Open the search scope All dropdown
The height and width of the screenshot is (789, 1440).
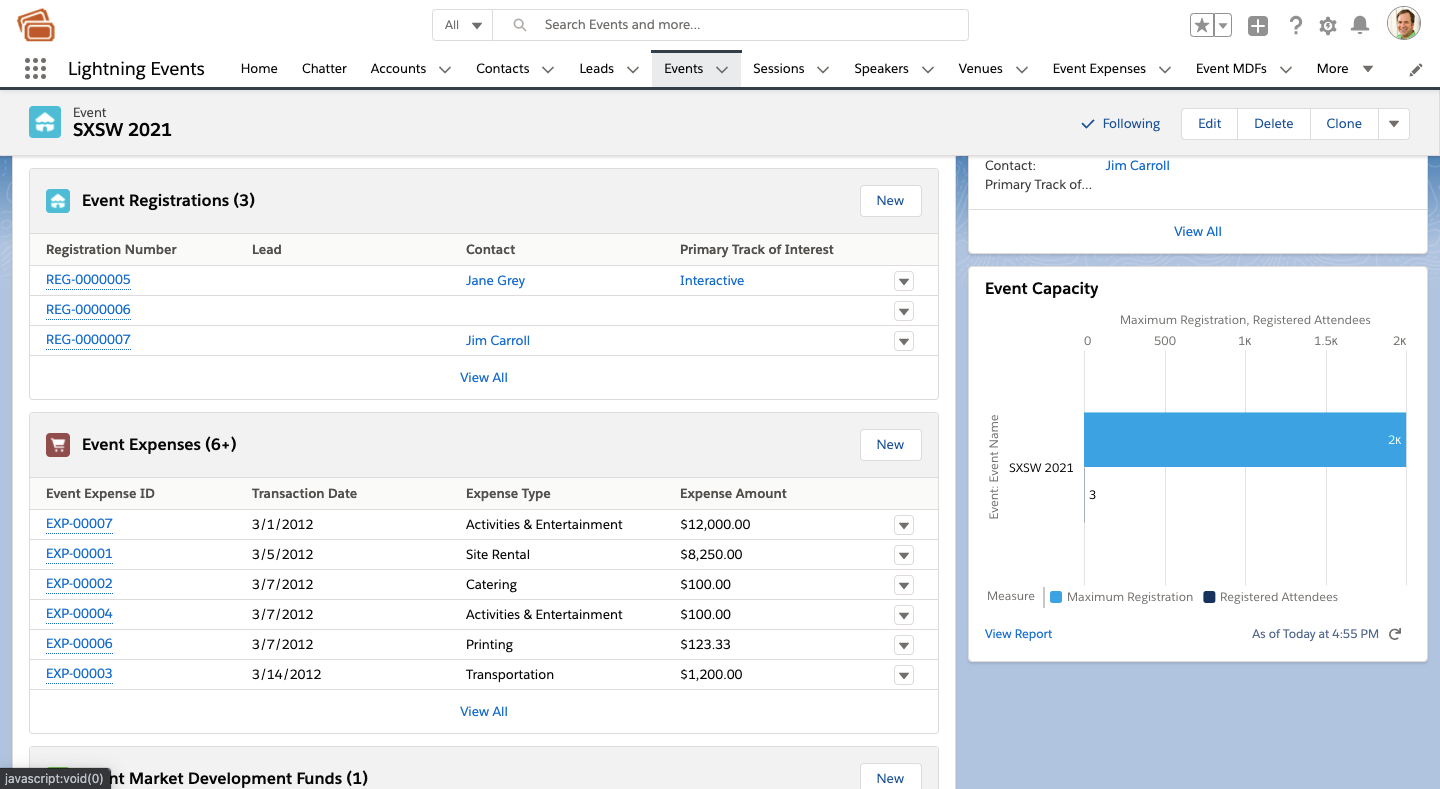tap(464, 25)
